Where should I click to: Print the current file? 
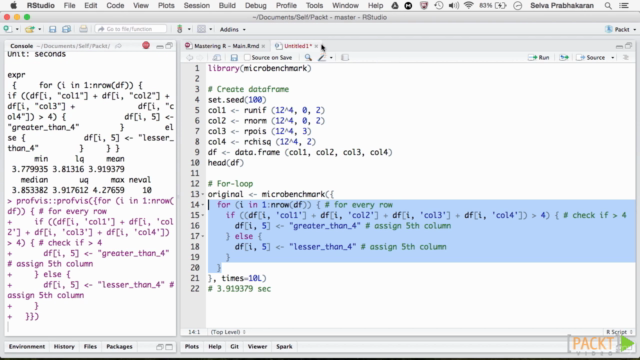pyautogui.click(x=83, y=29)
